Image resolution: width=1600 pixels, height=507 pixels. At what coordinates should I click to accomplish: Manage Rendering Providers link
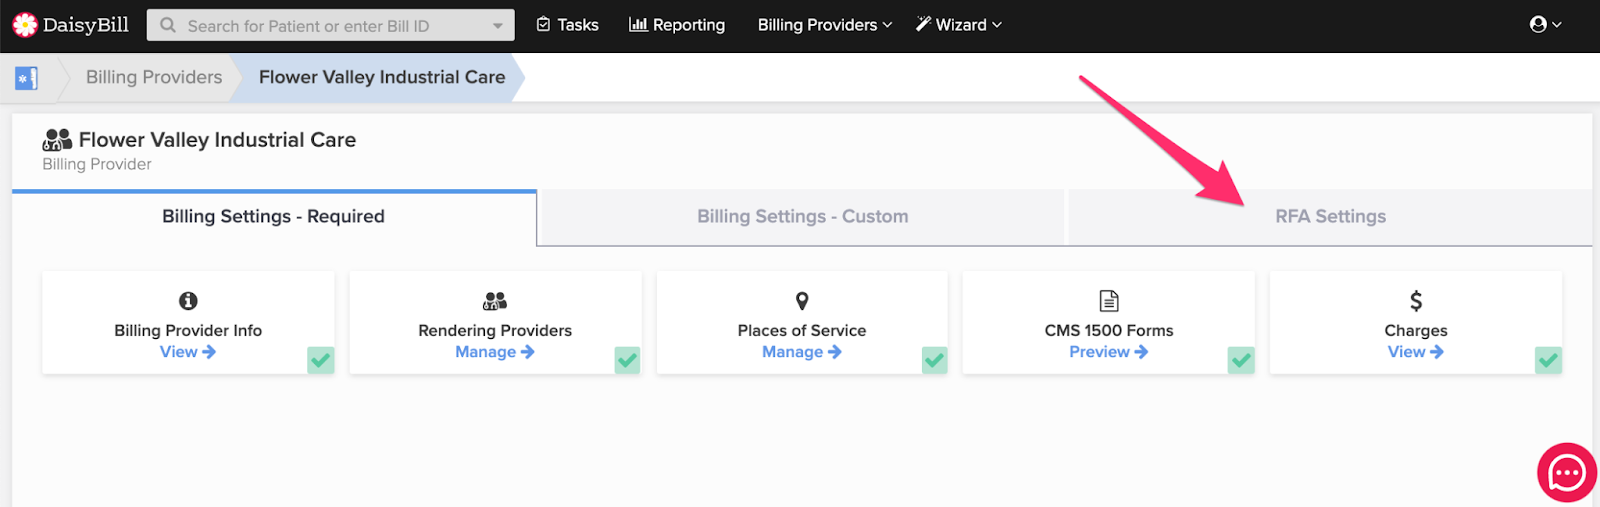coord(495,352)
